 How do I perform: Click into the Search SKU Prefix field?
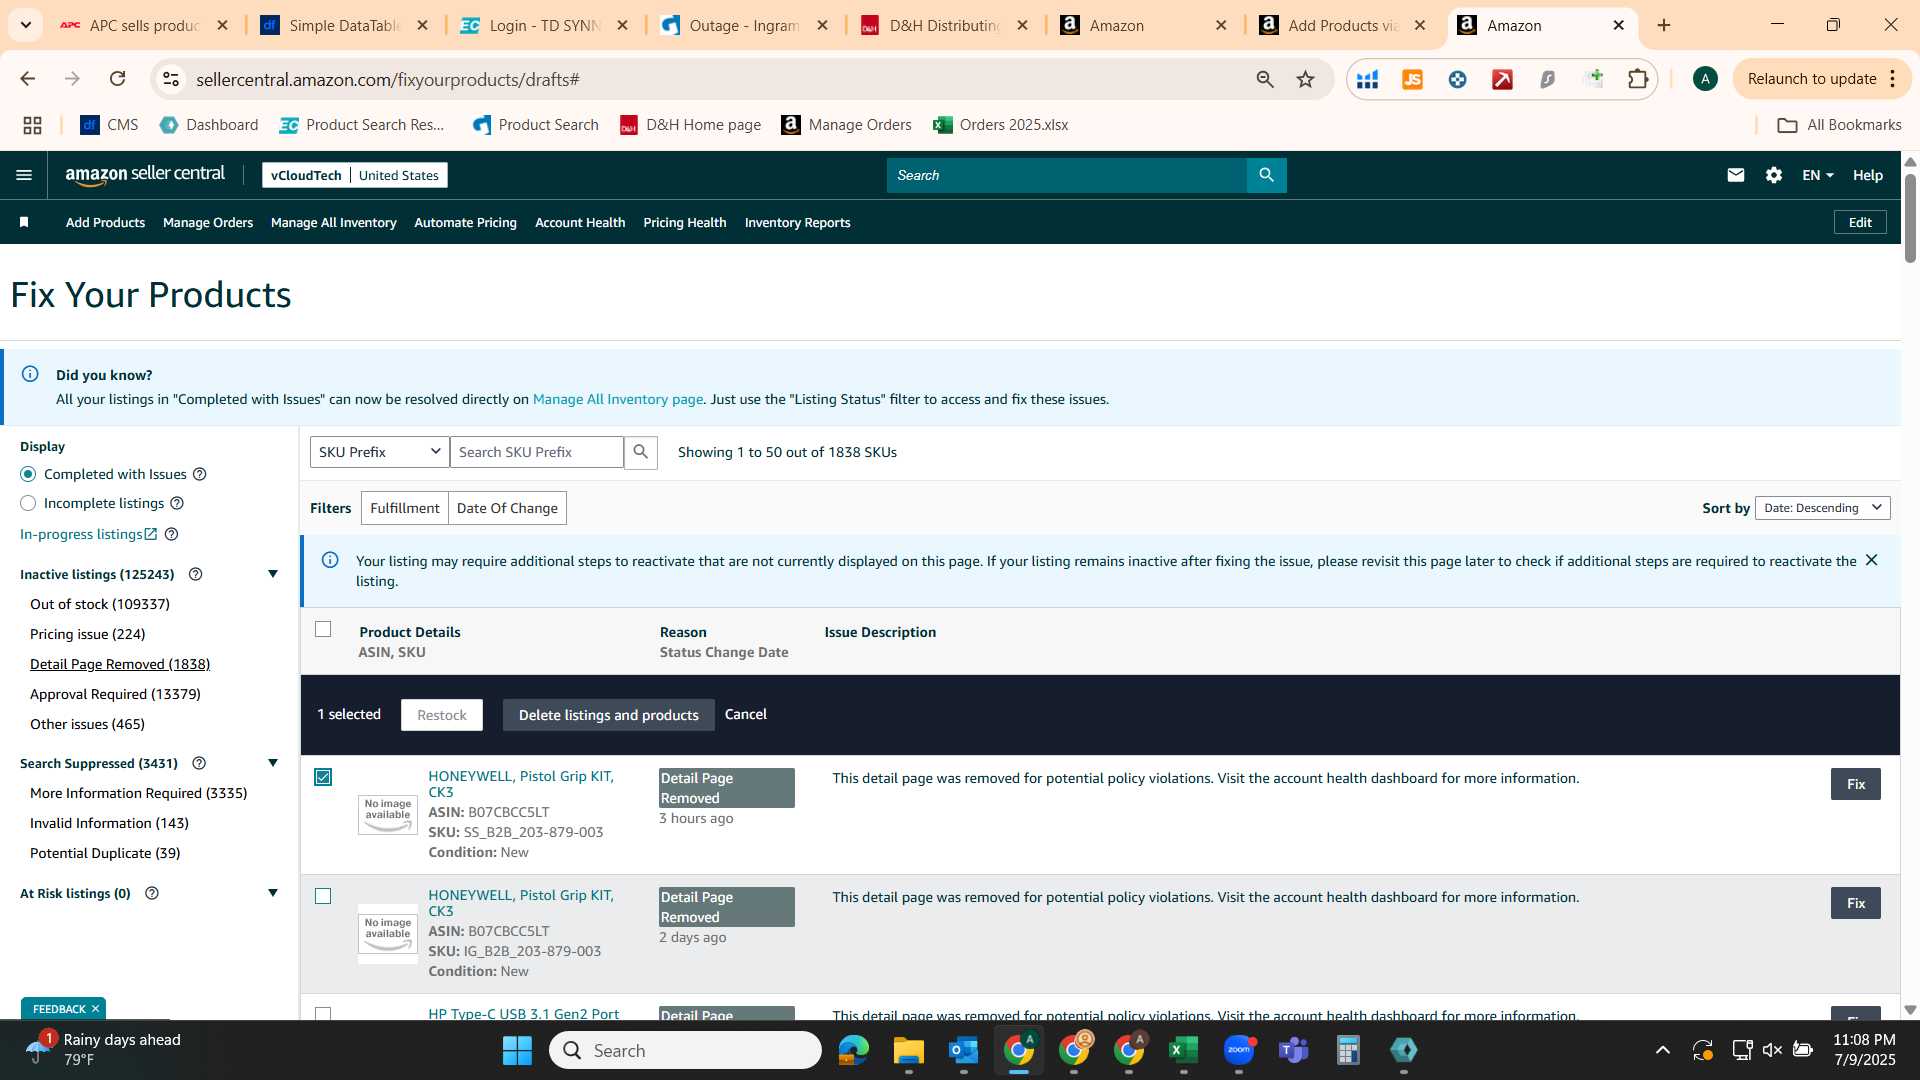pos(537,452)
